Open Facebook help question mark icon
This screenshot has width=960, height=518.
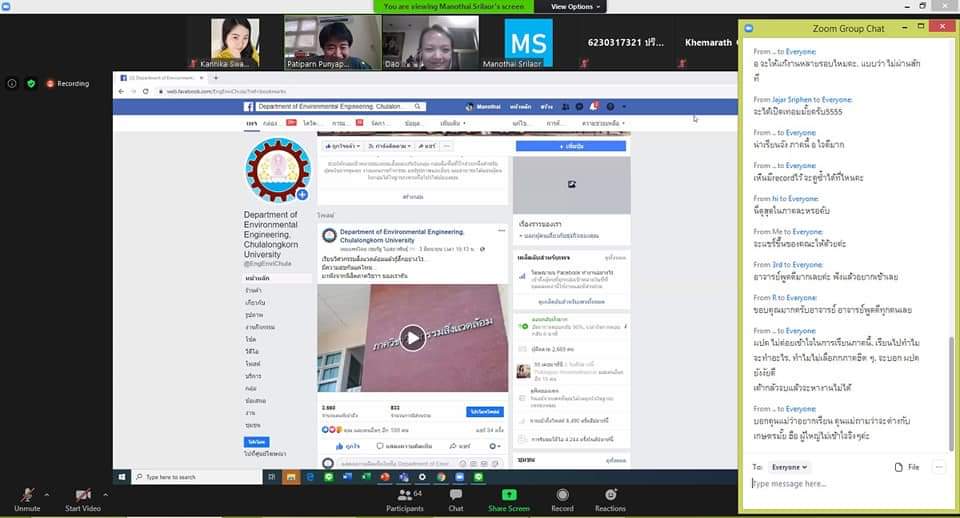click(x=610, y=107)
